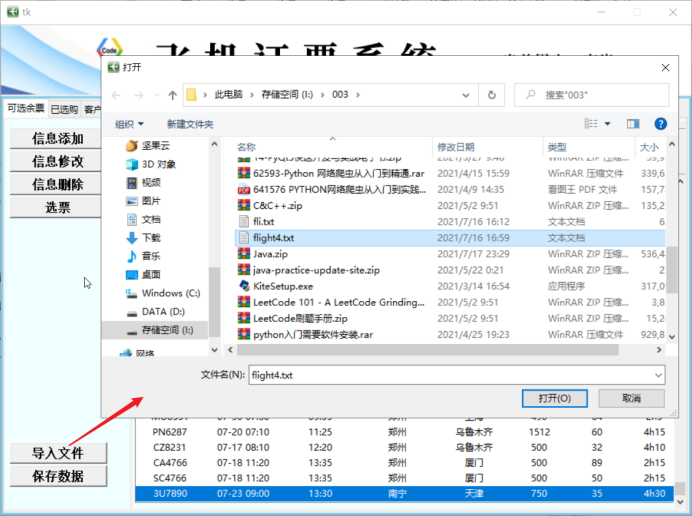Select flight row PN6287 in table
Screen dimensions: 692x516
(404, 432)
